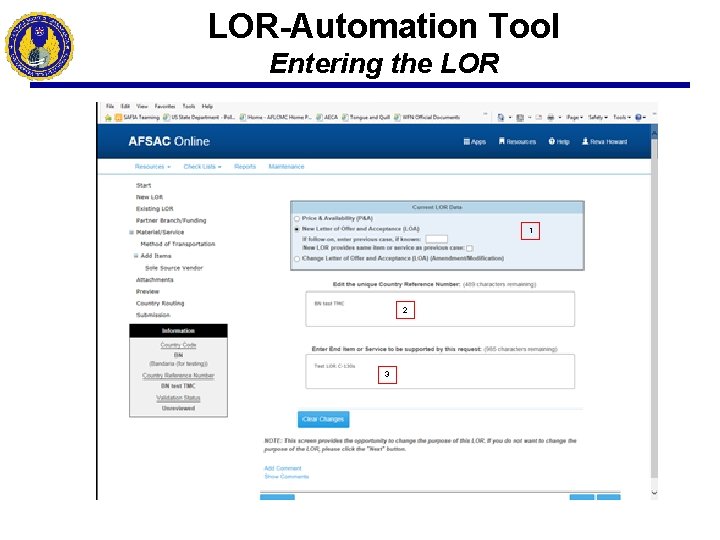Select Attachments in the sidebar

154,280
